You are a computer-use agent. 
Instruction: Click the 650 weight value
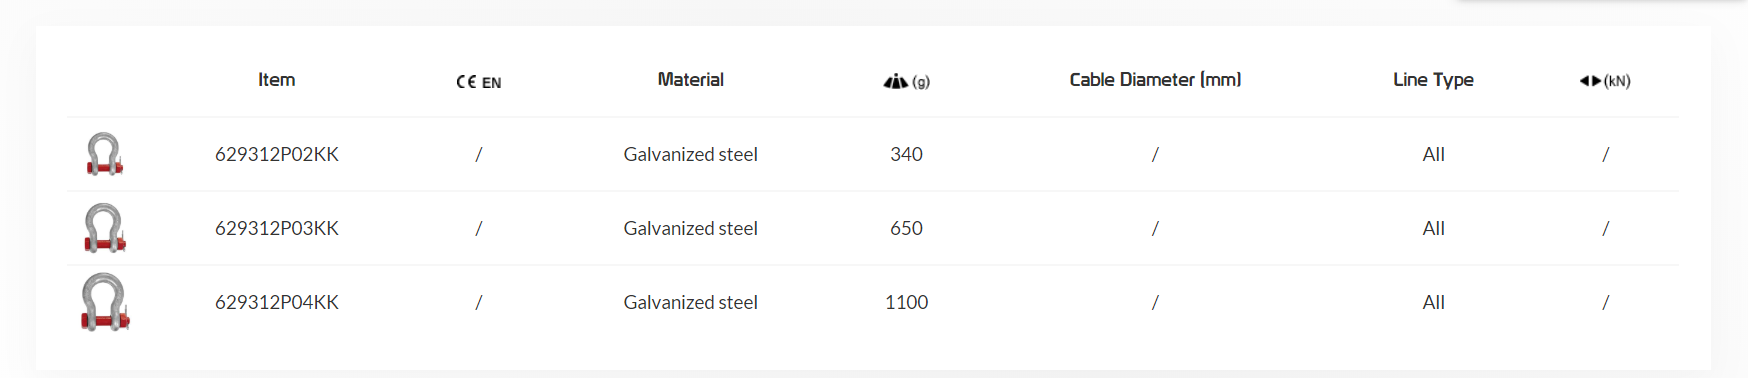(906, 228)
